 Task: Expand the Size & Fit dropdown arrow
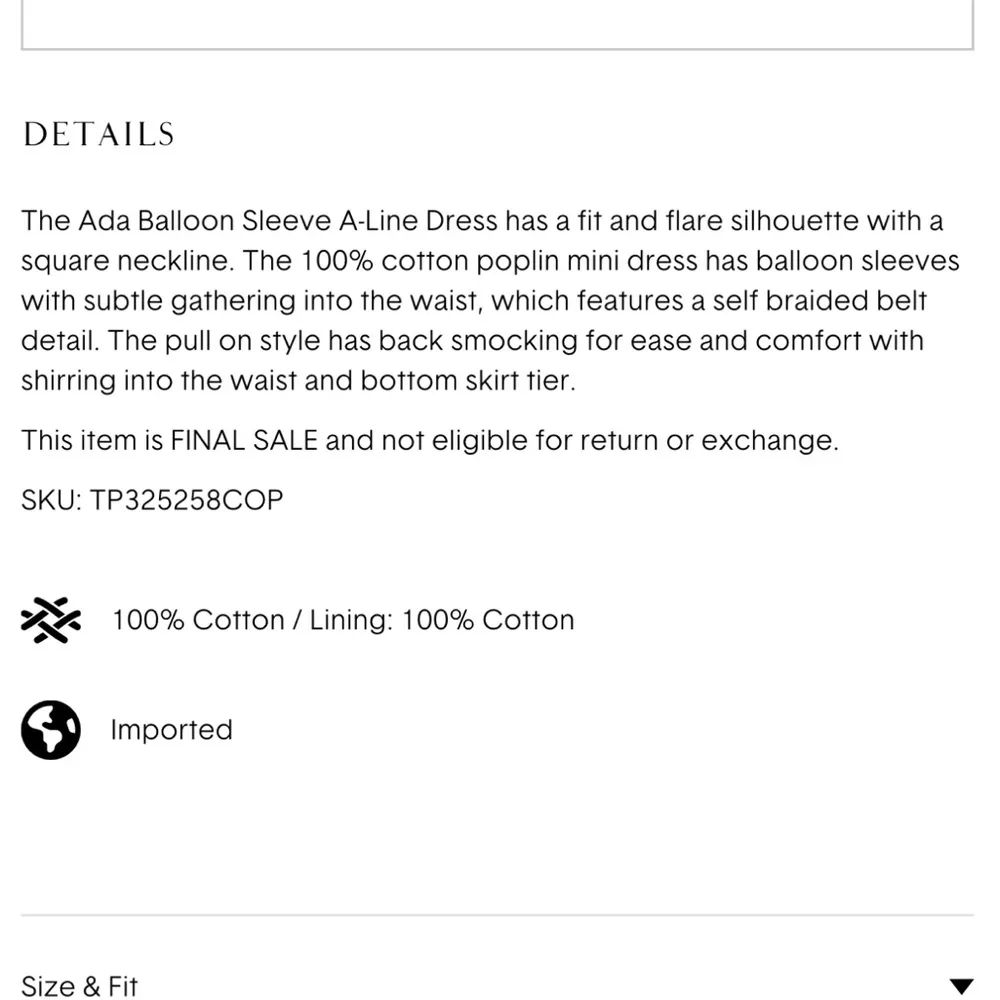960,986
